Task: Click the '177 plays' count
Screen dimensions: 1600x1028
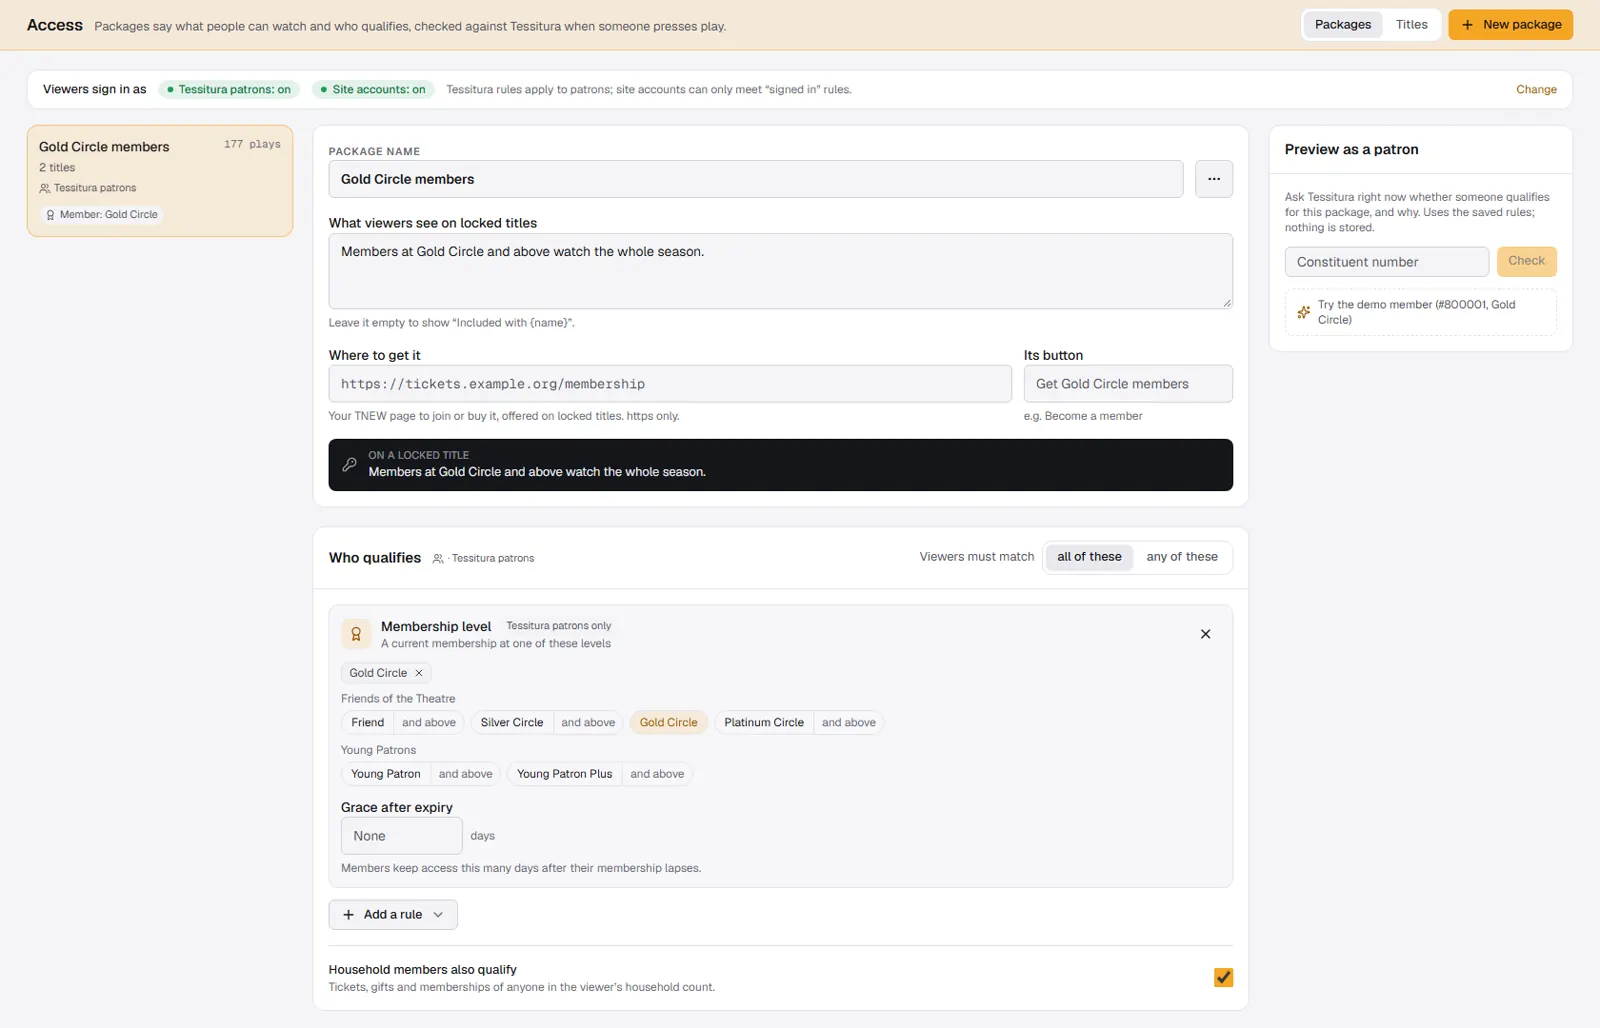Action: pos(252,145)
